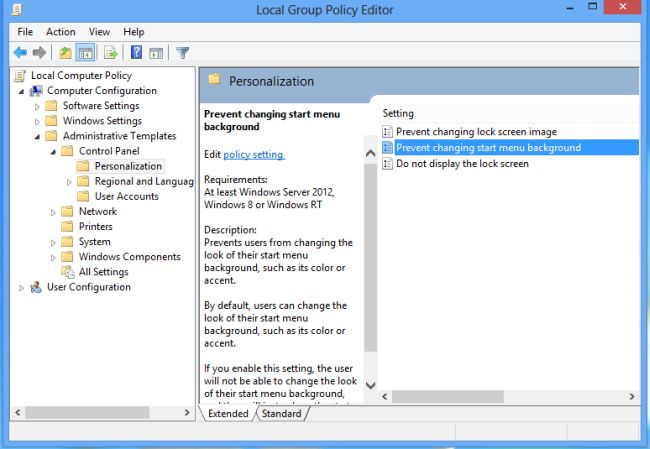Click the All Settings folder icon
650x449 pixels.
point(68,272)
